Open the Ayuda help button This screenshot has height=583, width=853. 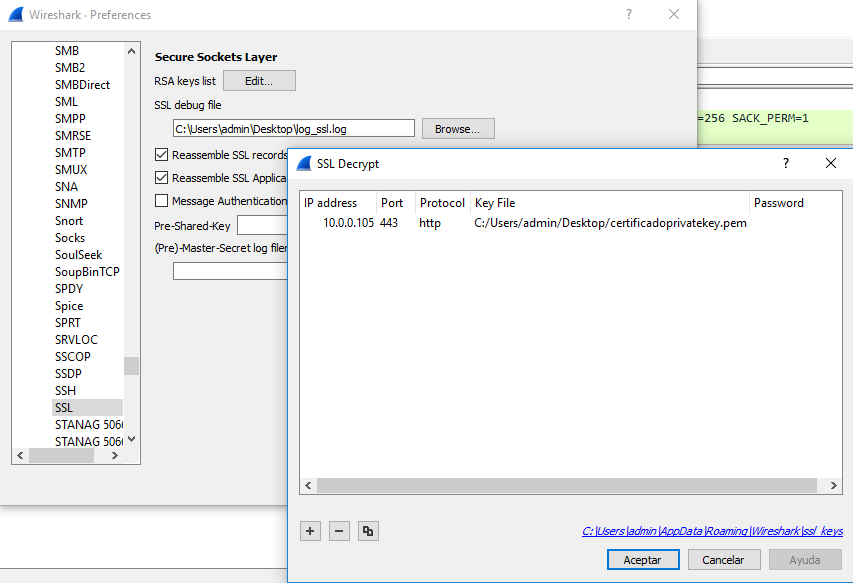(805, 560)
